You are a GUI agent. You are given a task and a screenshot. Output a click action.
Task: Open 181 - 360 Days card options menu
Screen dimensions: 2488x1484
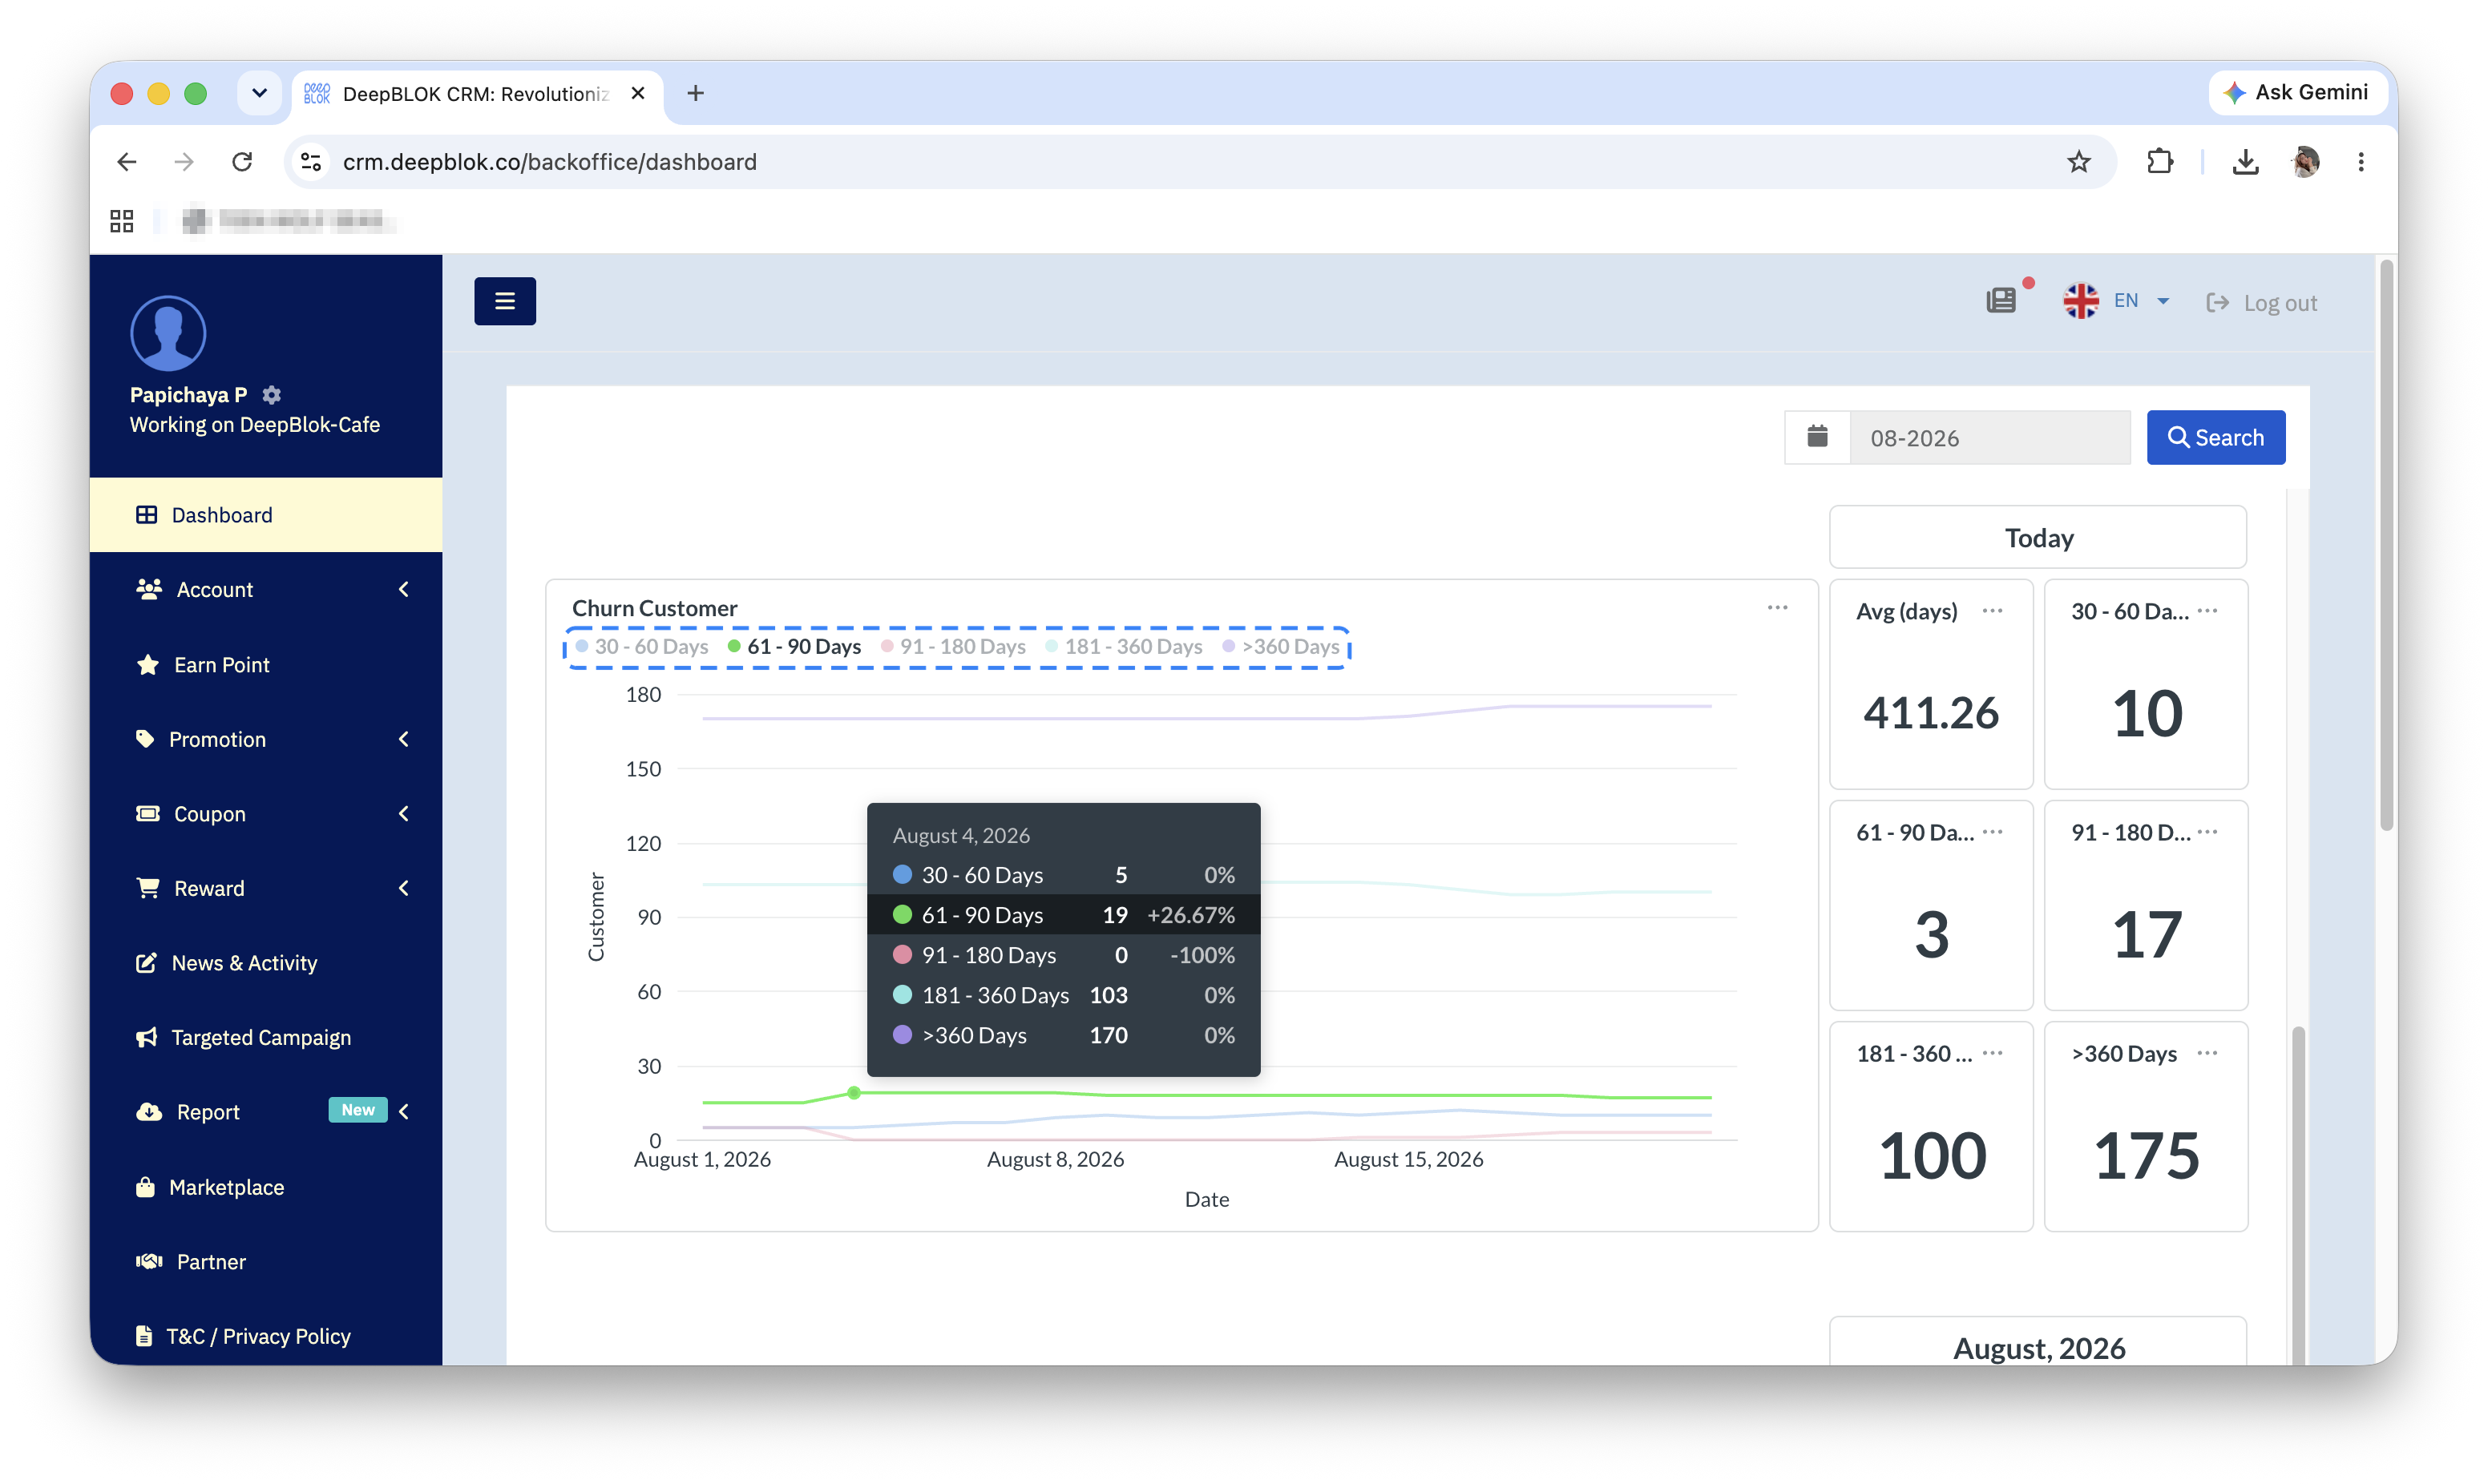point(1992,1053)
